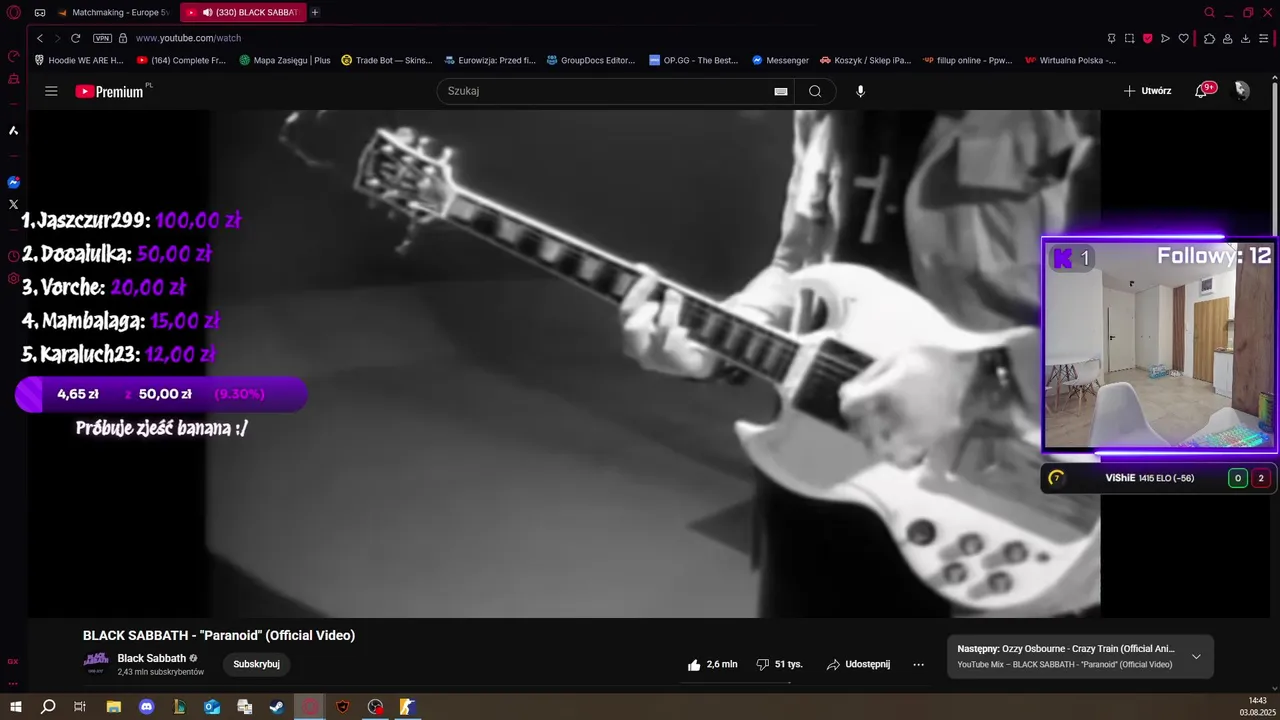Image resolution: width=1280 pixels, height=720 pixels.
Task: Click the Paranoid video player frame
Action: pos(655,363)
